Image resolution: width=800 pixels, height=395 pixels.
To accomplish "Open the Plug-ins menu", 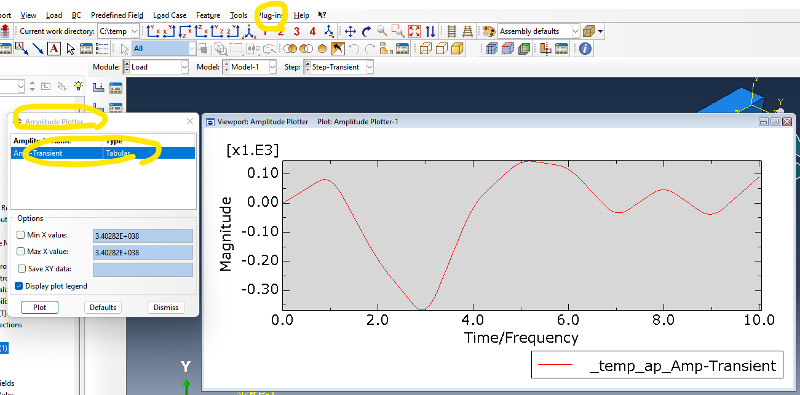I will coord(271,15).
